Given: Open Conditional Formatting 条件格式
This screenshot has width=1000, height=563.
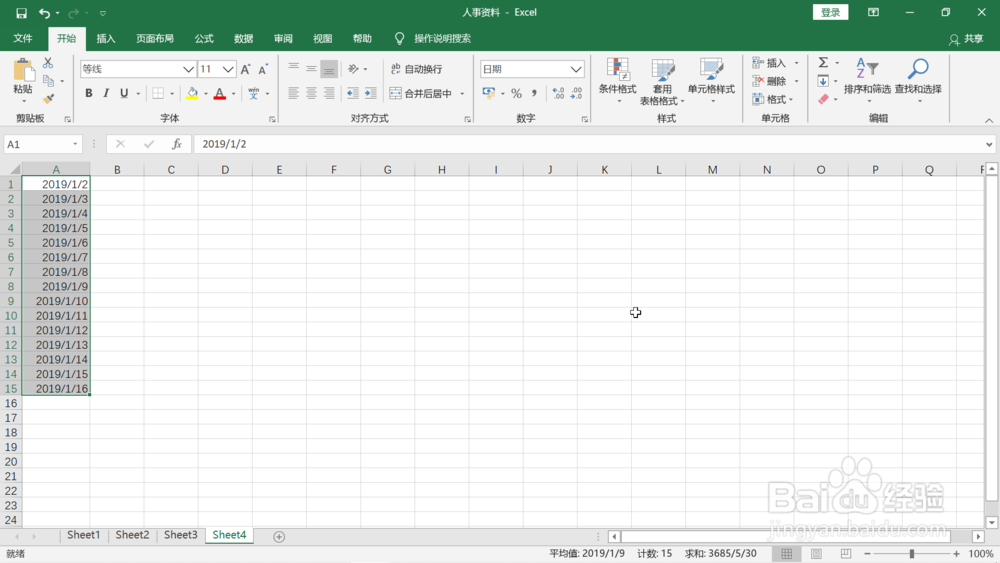Looking at the screenshot, I should coord(617,82).
